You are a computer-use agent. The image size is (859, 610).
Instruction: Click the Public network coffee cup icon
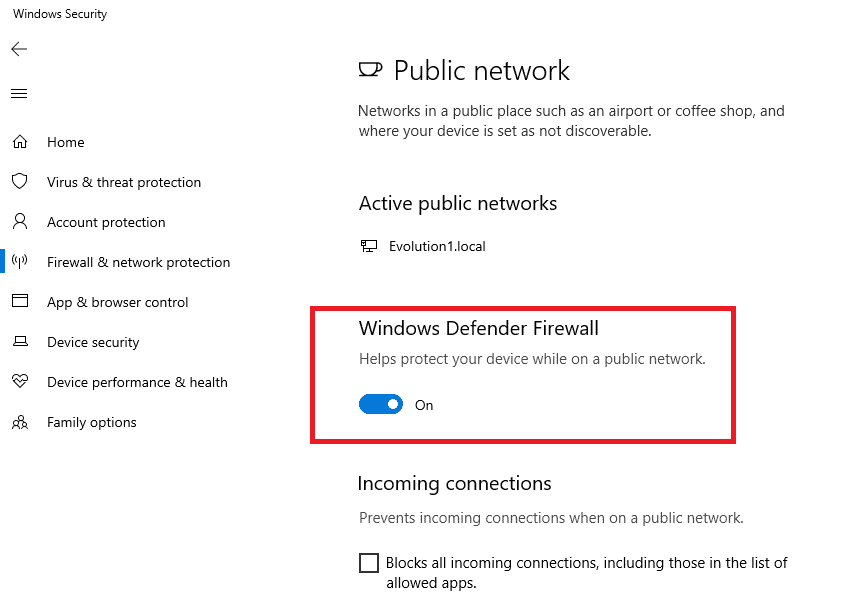click(x=370, y=70)
